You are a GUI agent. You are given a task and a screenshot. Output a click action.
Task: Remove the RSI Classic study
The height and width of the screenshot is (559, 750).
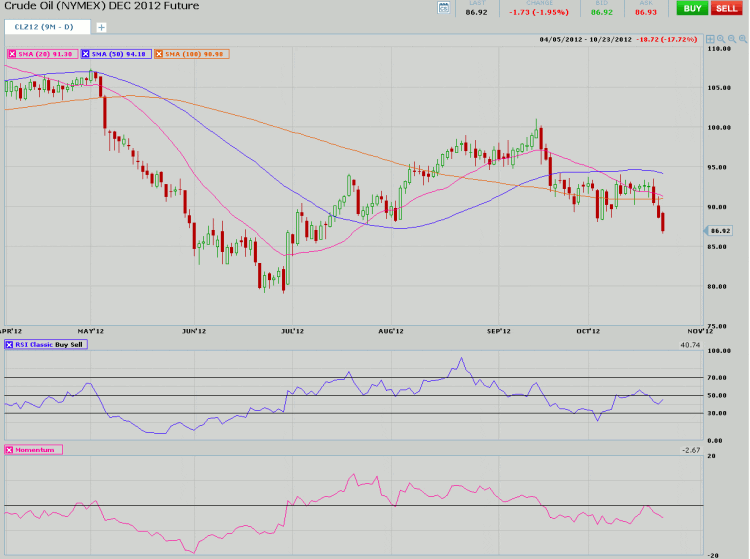(11, 344)
